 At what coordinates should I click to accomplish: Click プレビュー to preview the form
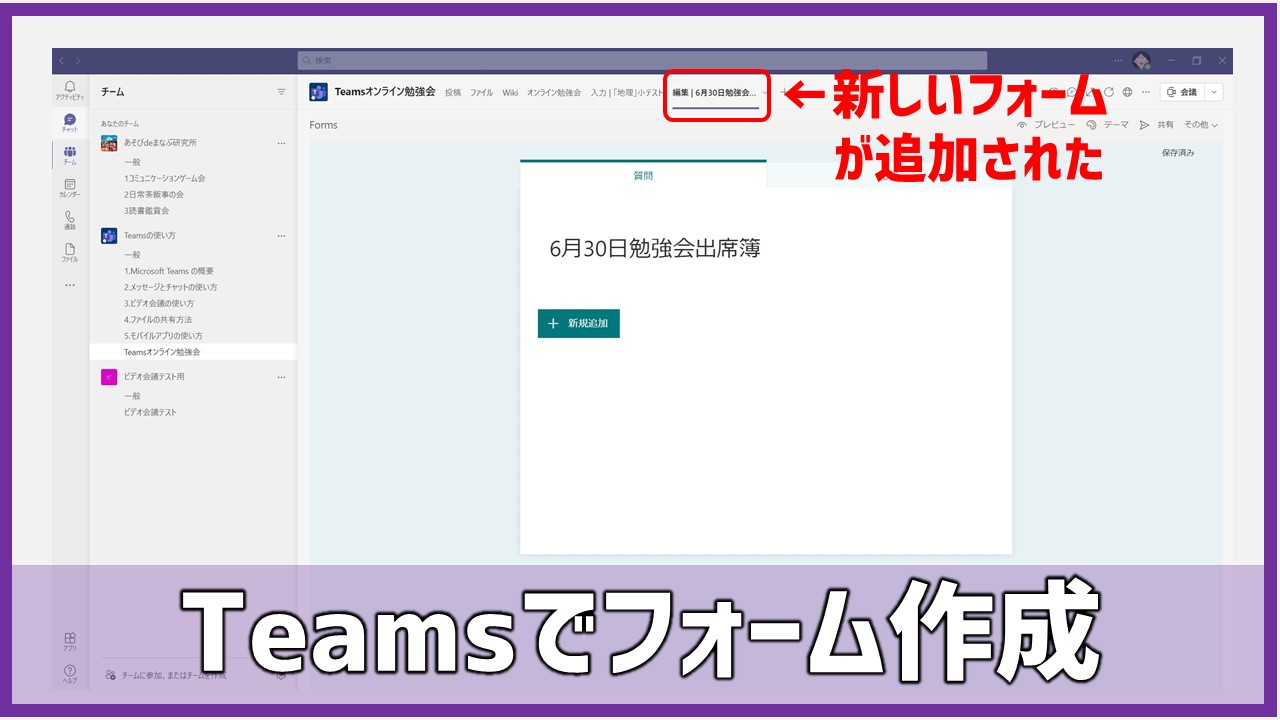pyautogui.click(x=1047, y=125)
